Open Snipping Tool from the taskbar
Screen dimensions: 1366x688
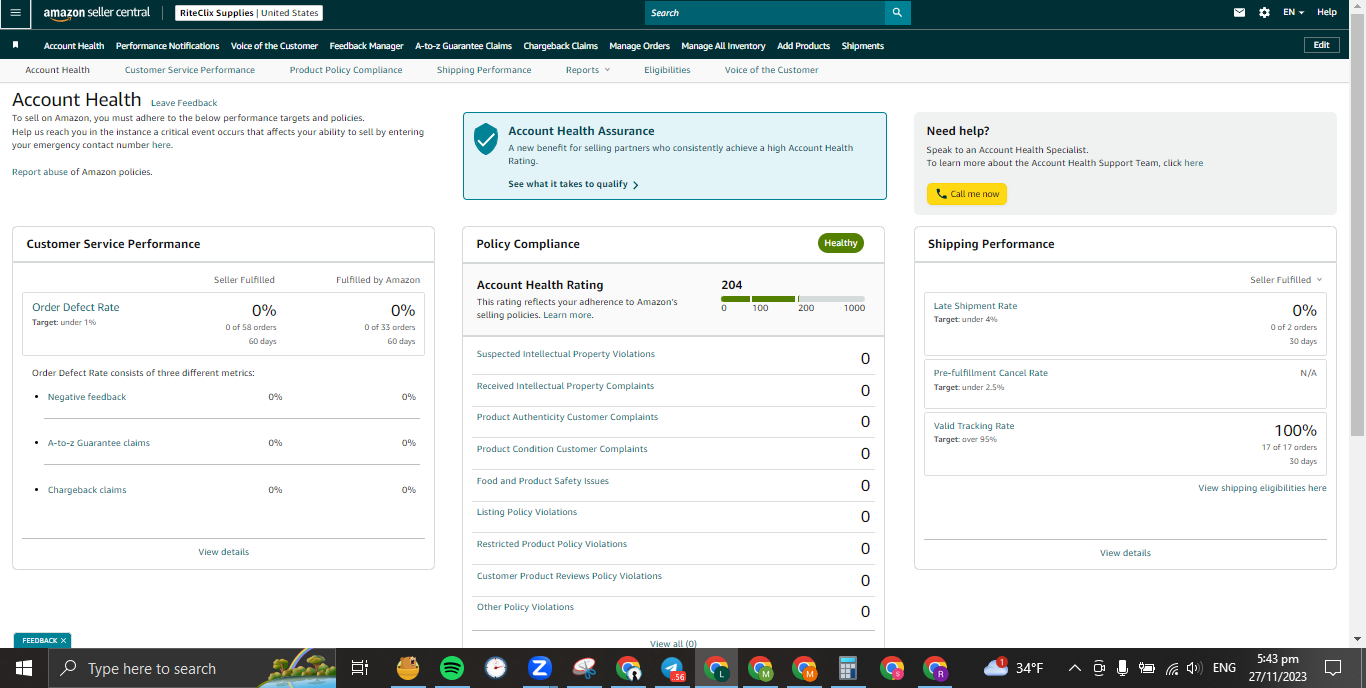pos(584,668)
